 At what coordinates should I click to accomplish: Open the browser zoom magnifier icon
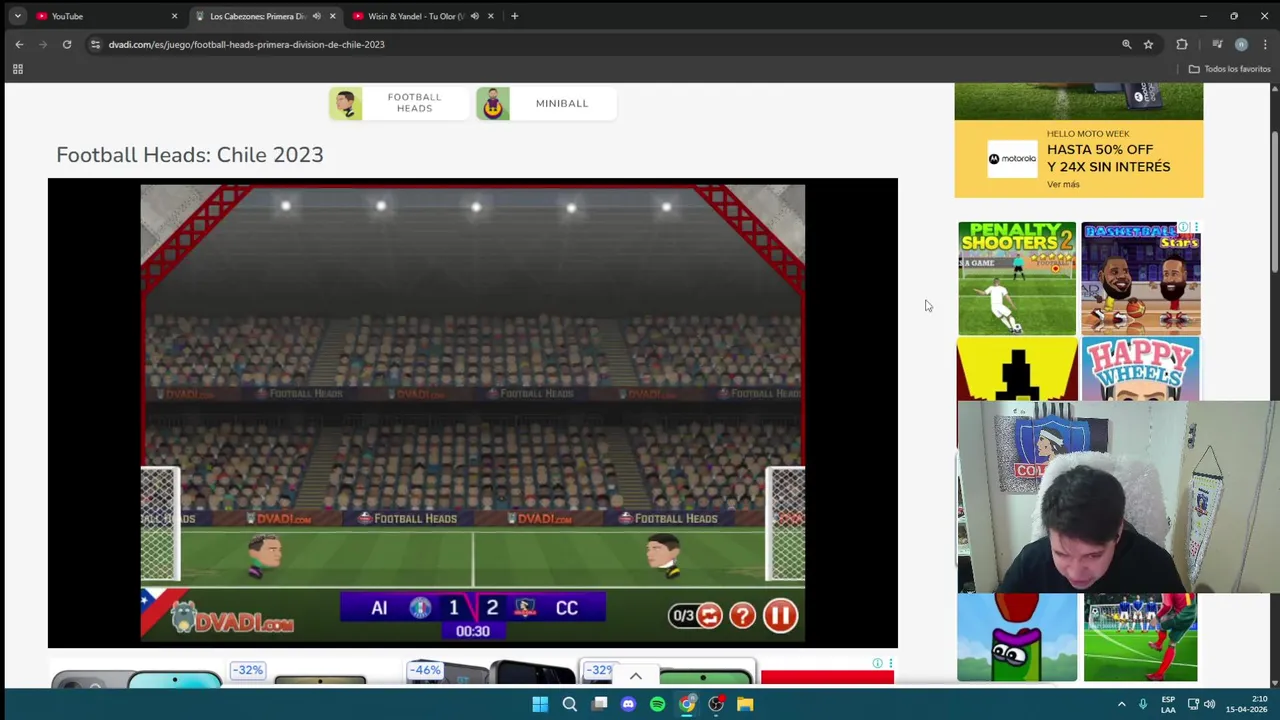[x=1126, y=44]
